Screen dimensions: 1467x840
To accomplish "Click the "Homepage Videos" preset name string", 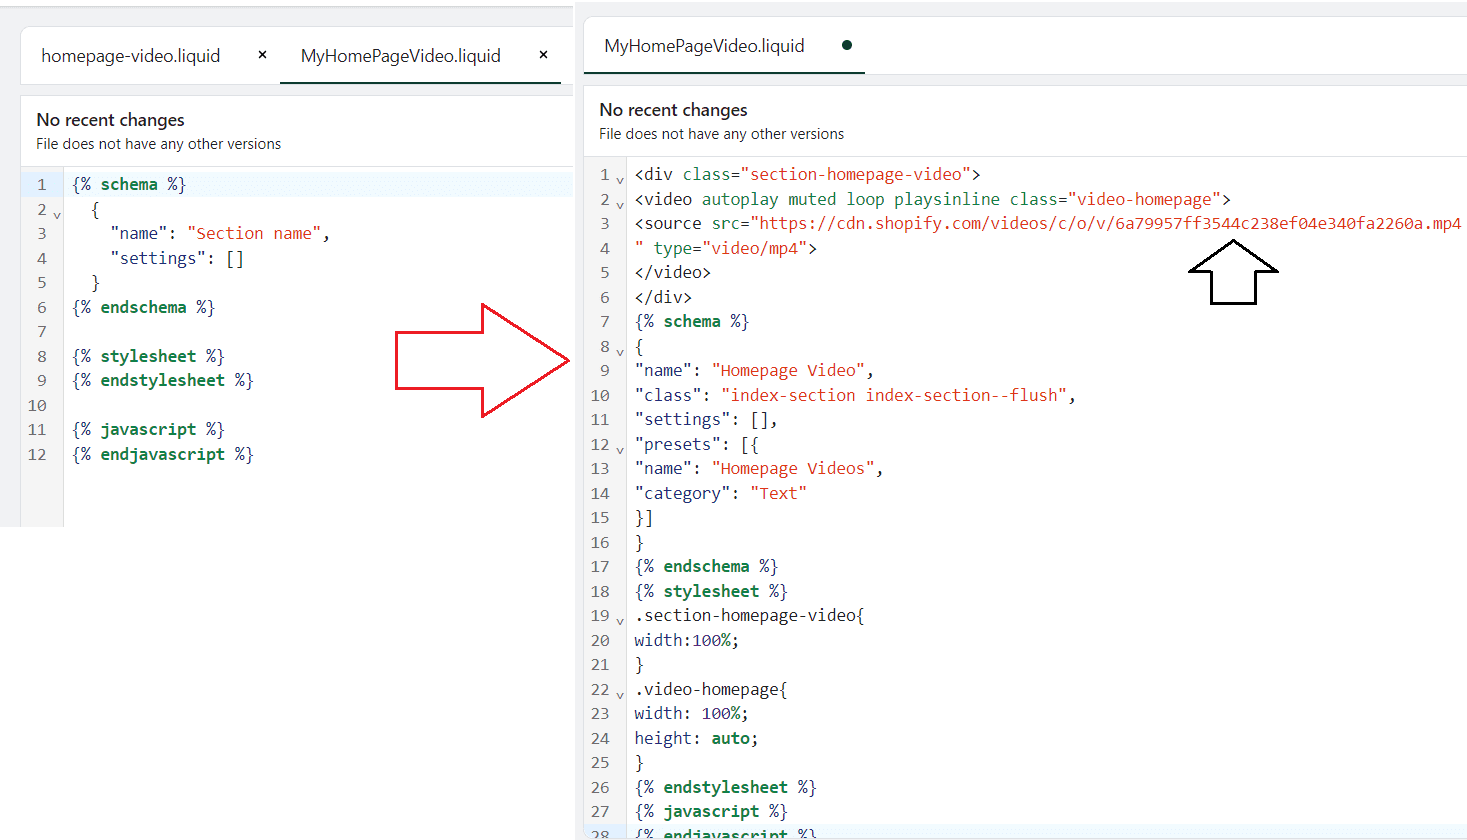I will [792, 468].
